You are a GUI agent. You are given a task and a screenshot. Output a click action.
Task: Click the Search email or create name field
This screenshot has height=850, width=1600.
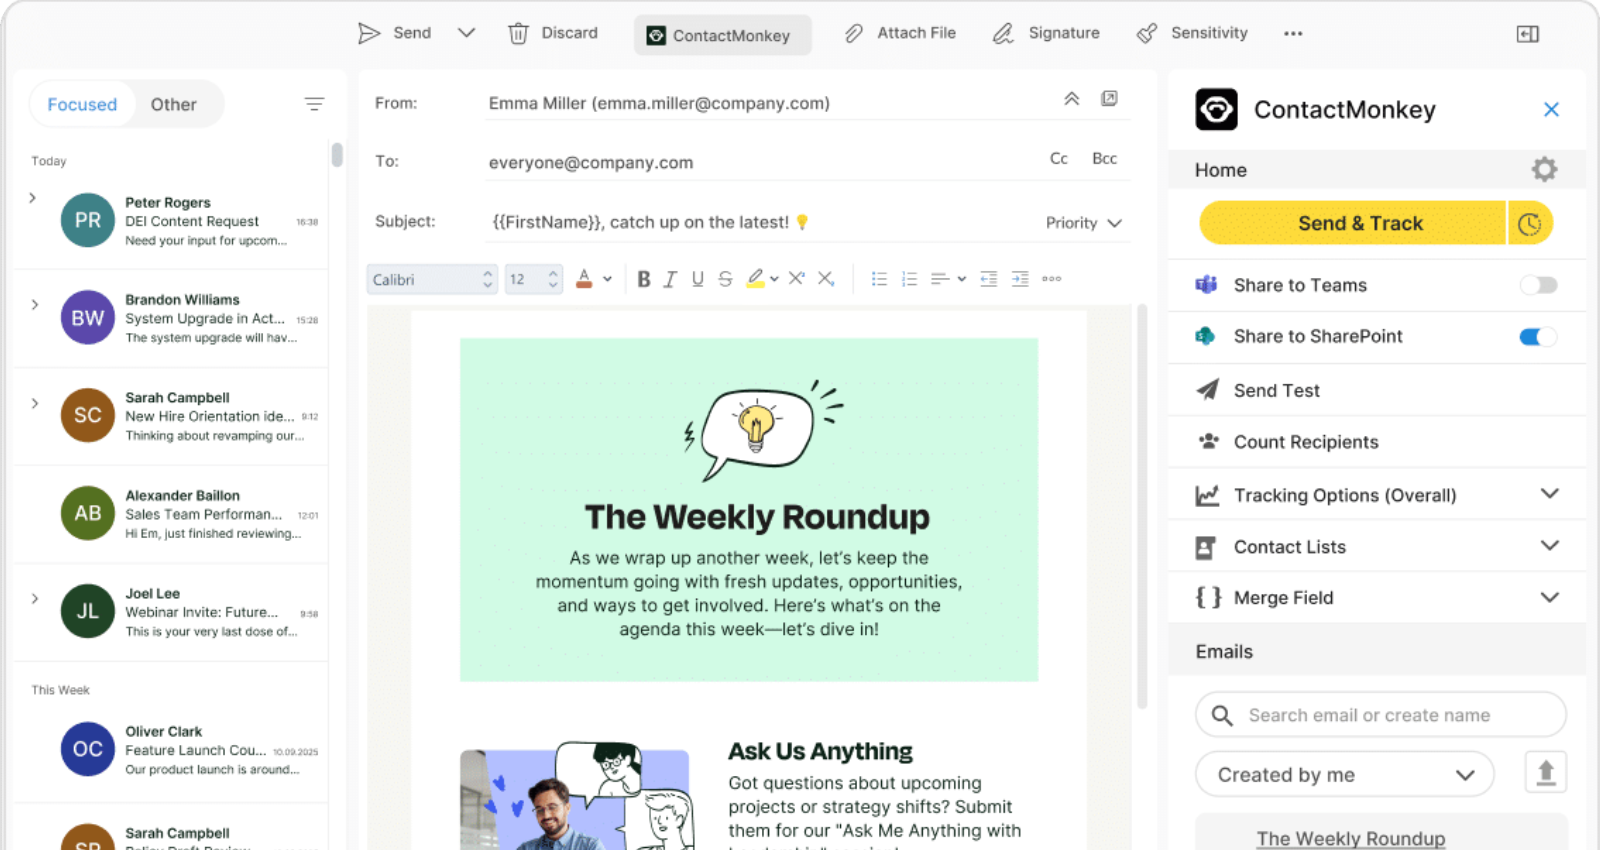1380,715
